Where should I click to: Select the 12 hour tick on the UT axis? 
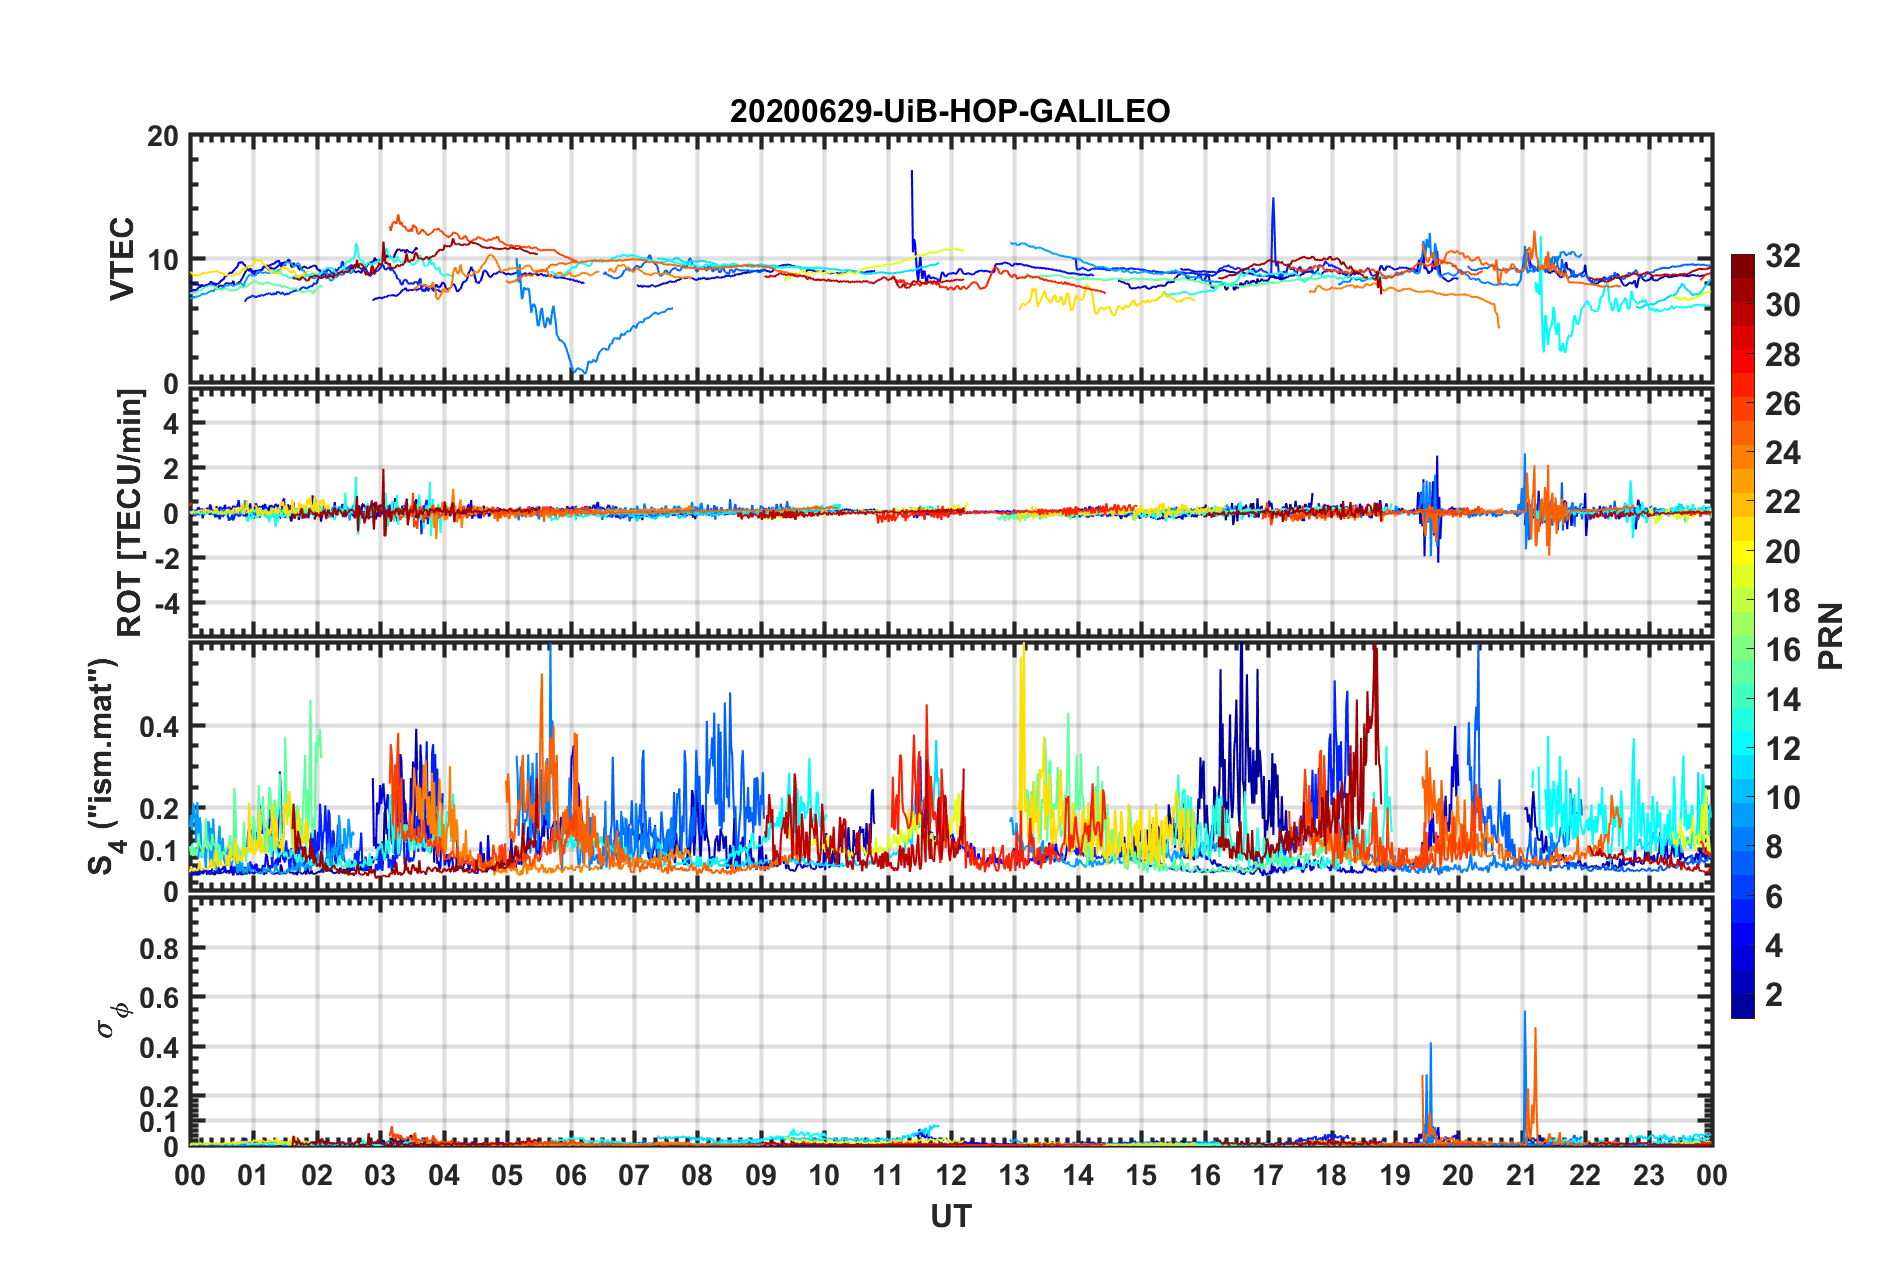(950, 1175)
